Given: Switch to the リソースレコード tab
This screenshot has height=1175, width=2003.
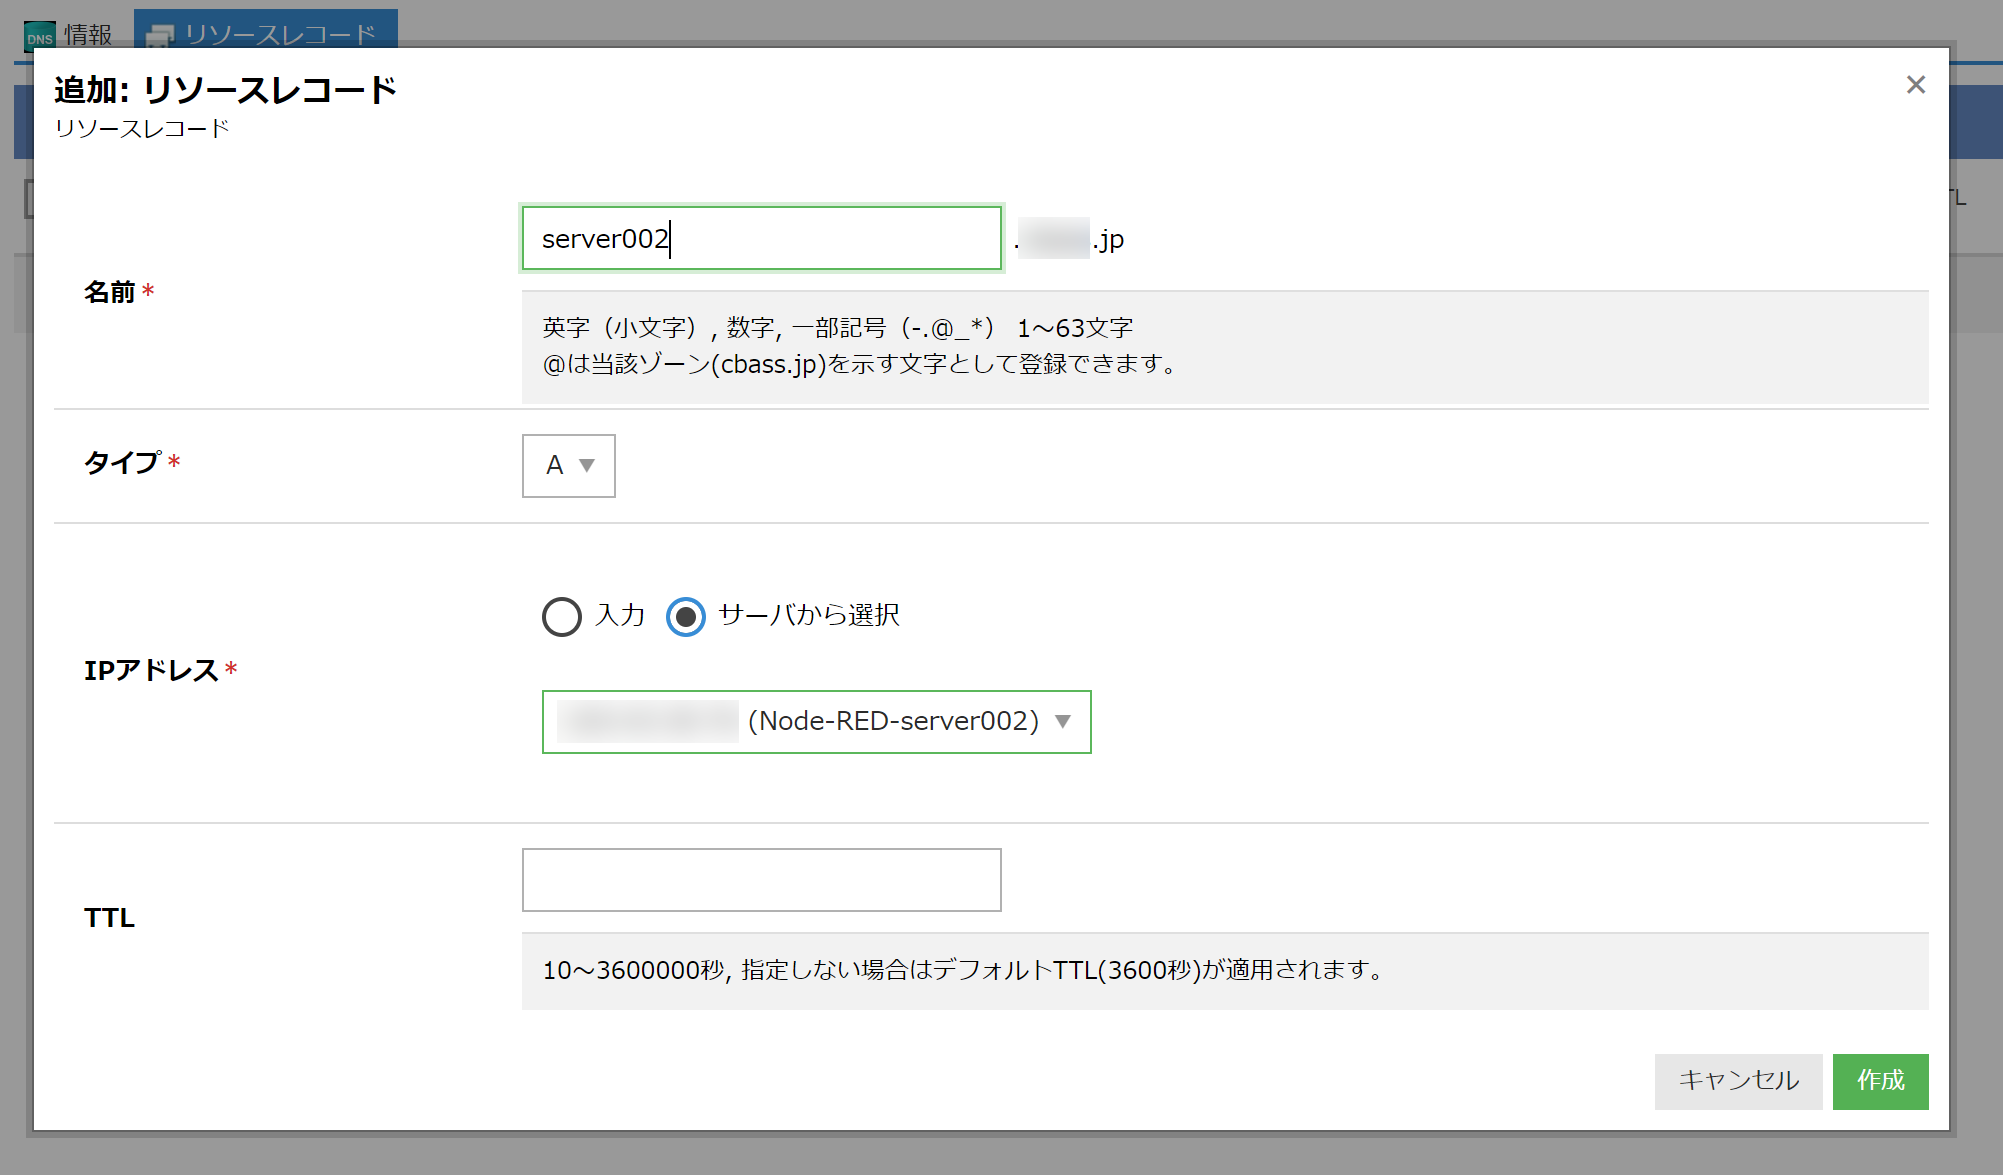Looking at the screenshot, I should pyautogui.click(x=280, y=35).
